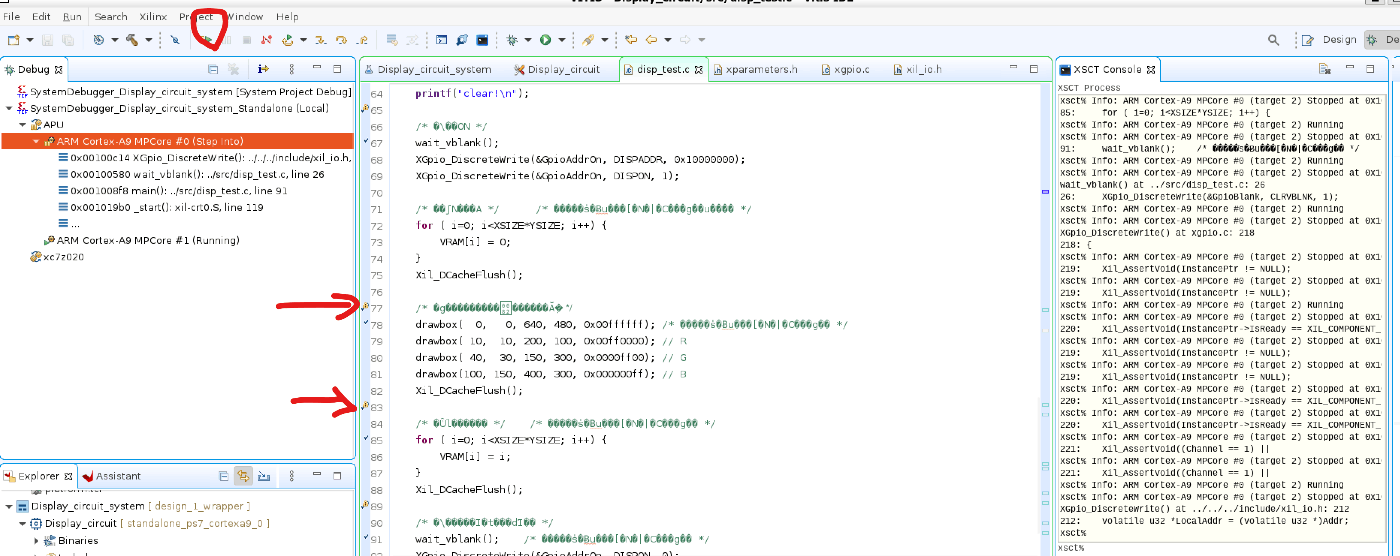Switch to the Design perspective
Image resolution: width=1400 pixels, height=556 pixels.
tap(1329, 40)
